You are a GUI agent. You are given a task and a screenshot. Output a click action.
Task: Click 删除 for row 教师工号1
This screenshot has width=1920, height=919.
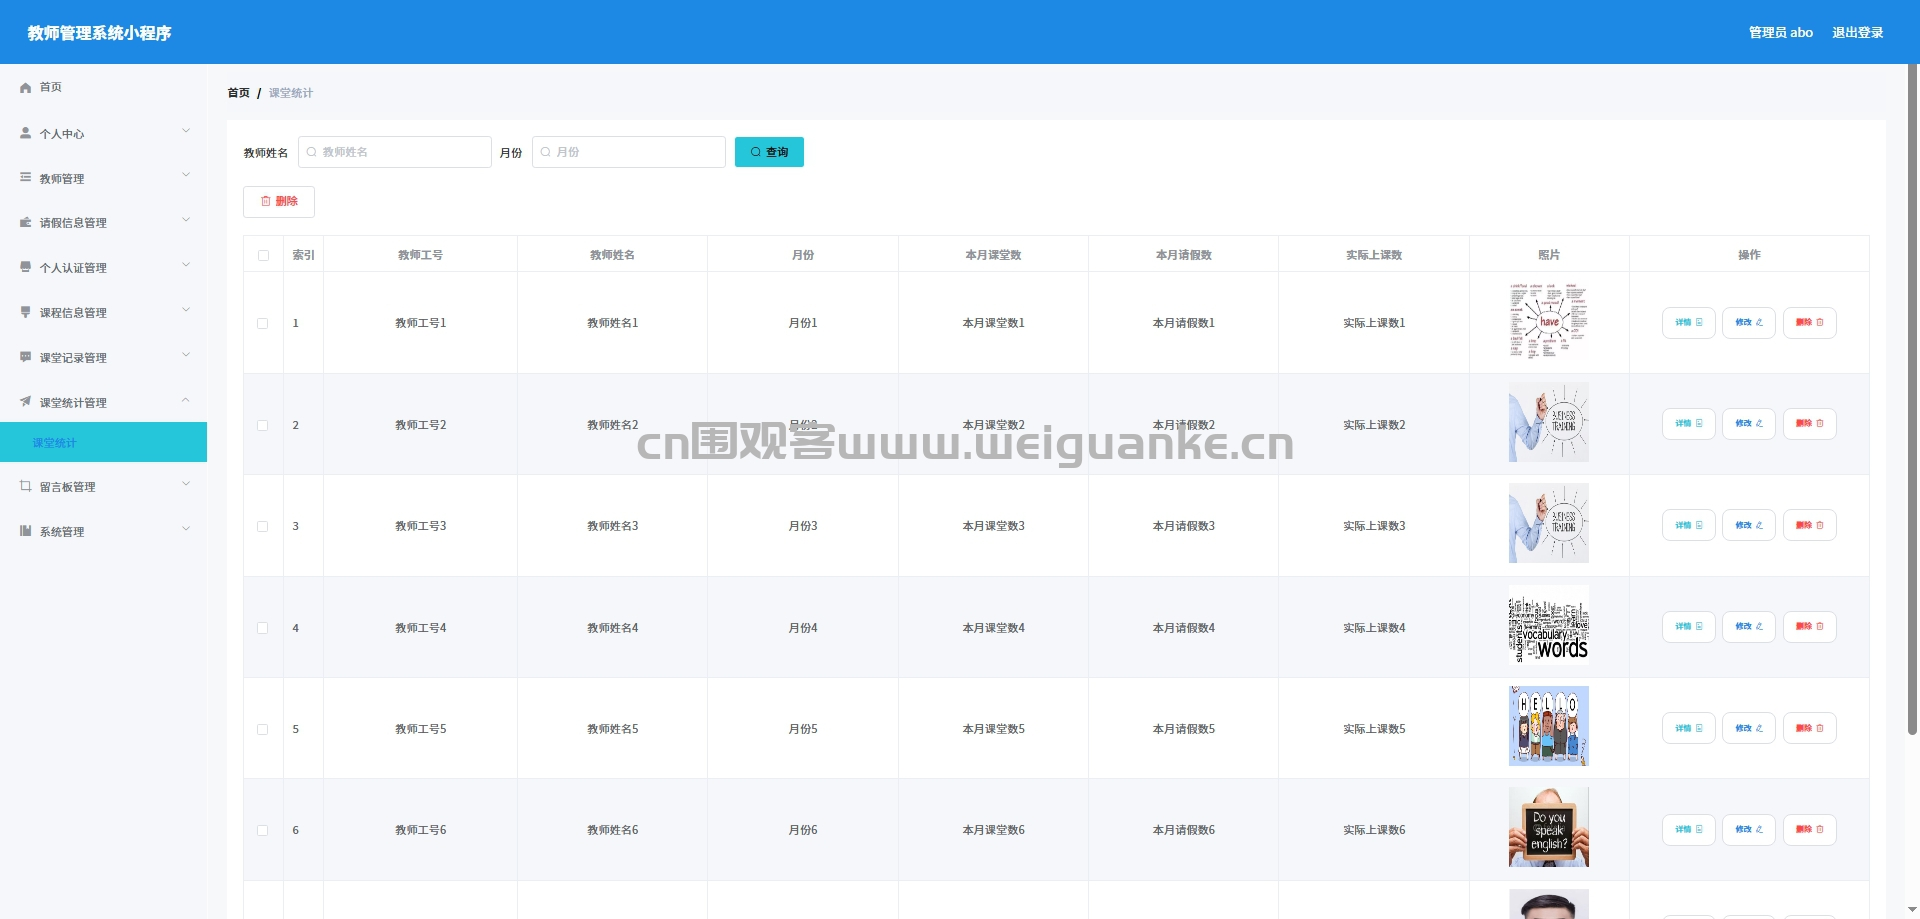point(1810,323)
